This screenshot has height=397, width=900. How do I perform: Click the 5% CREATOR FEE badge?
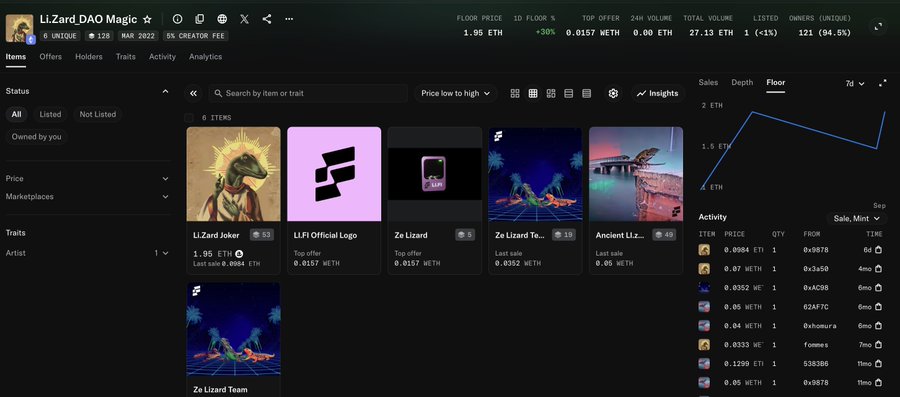click(195, 36)
